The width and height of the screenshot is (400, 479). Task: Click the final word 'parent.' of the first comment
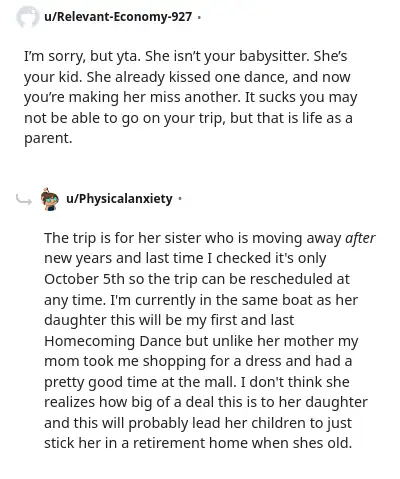[x=48, y=139]
